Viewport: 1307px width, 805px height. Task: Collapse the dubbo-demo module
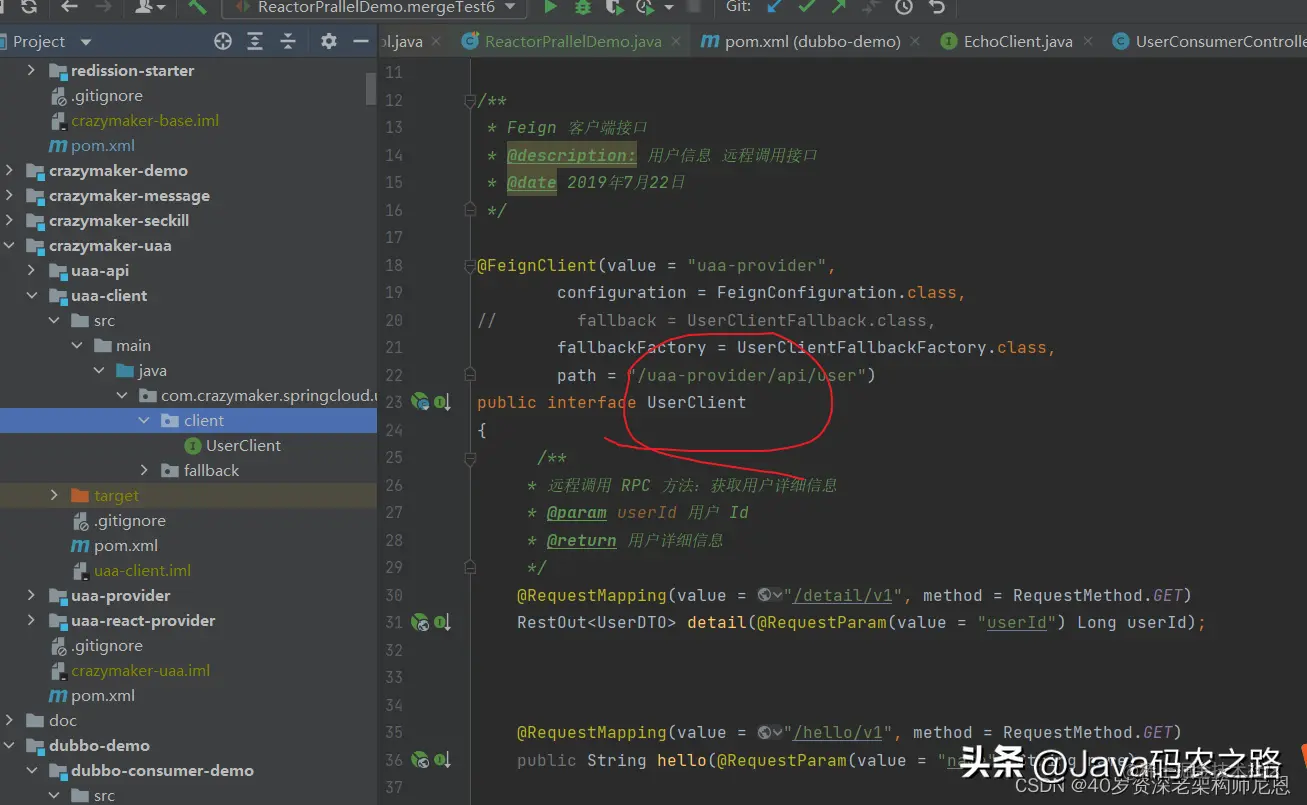click(x=9, y=746)
